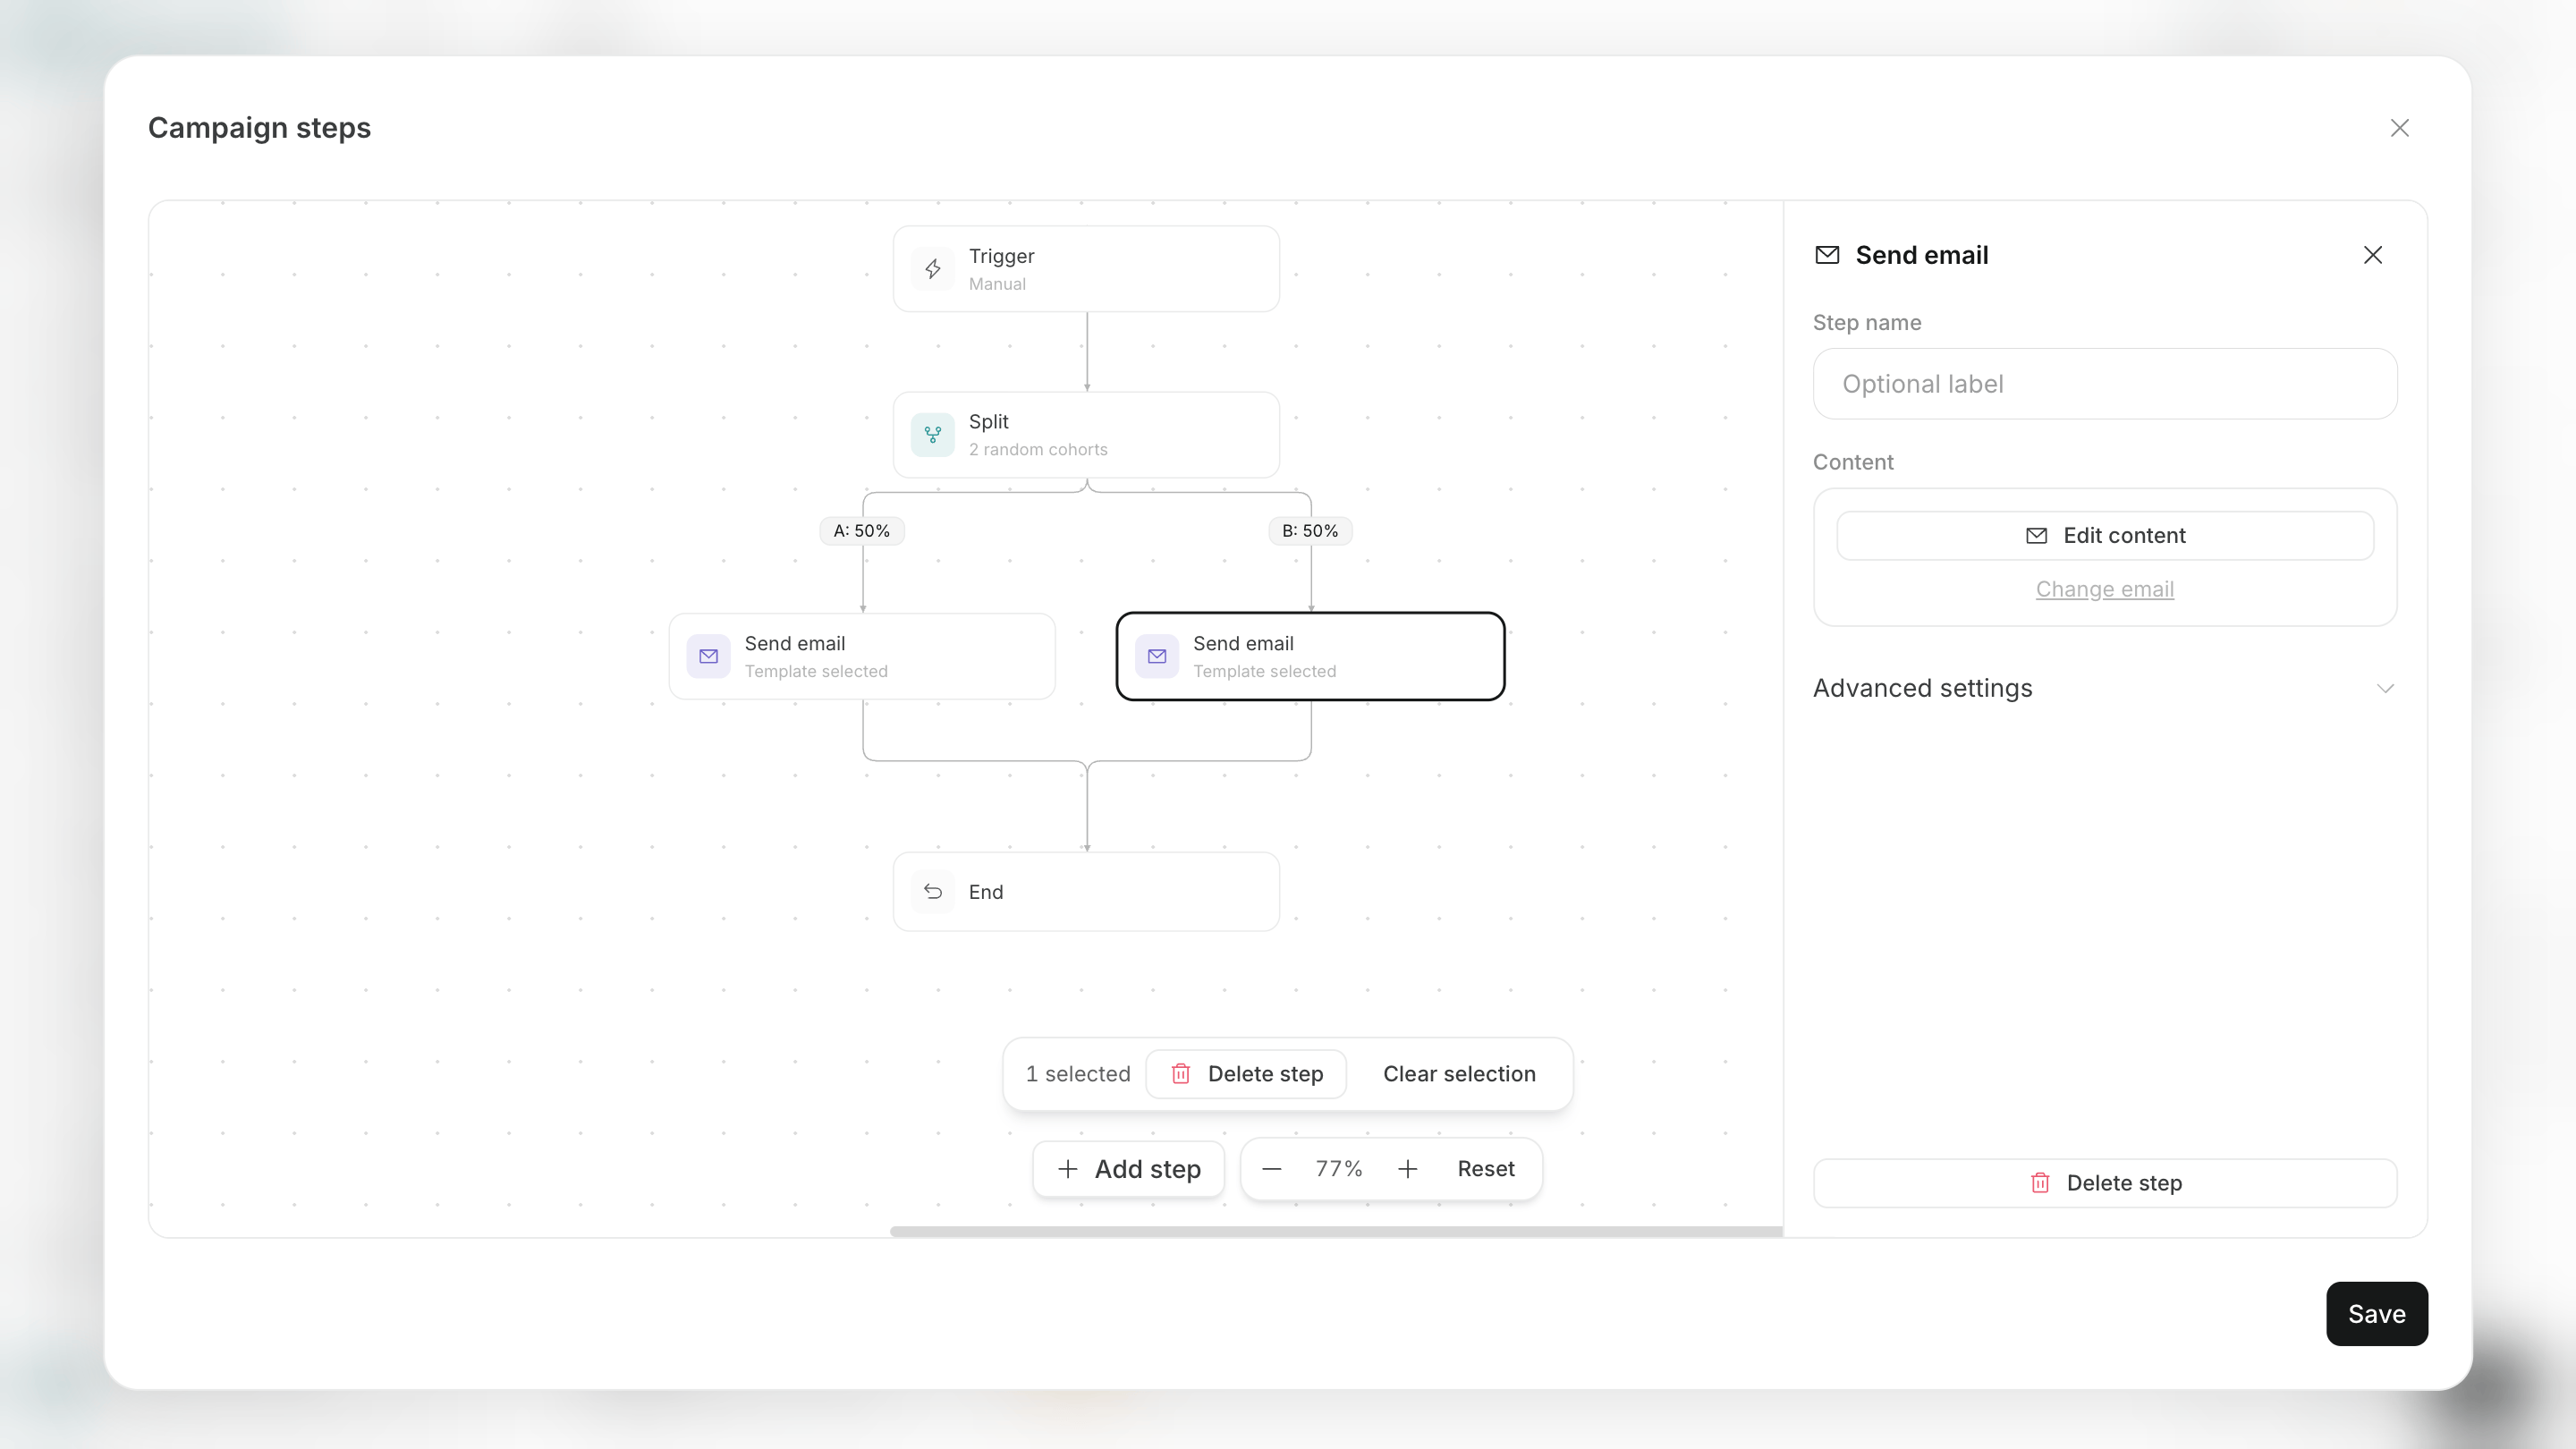
Task: Open the Change email link
Action: pyautogui.click(x=2104, y=589)
